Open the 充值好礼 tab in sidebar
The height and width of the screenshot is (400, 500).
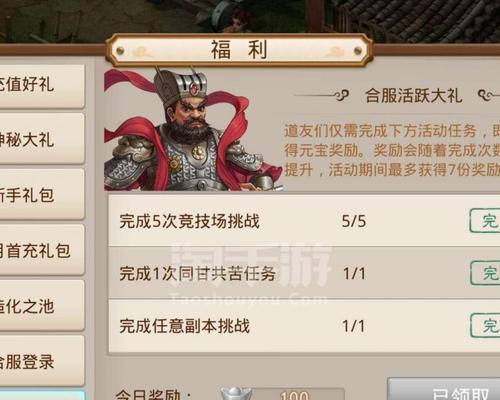pos(40,85)
